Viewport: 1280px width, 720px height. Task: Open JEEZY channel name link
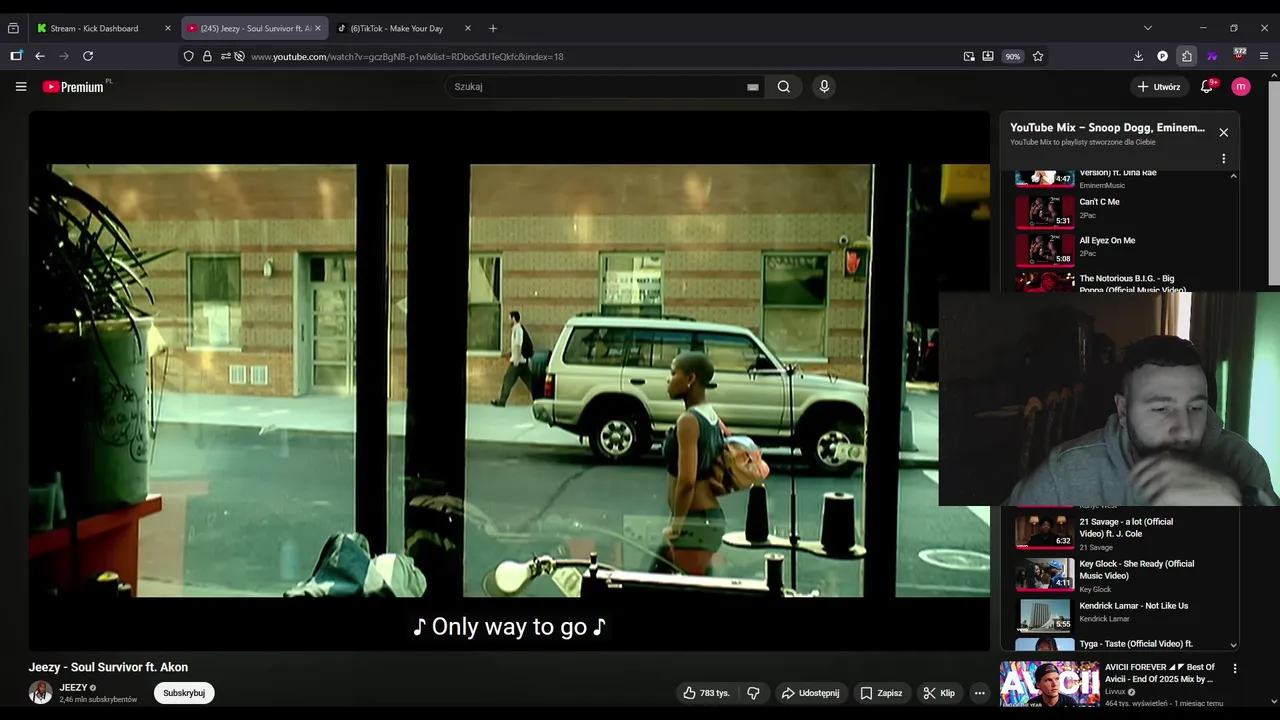(x=73, y=688)
